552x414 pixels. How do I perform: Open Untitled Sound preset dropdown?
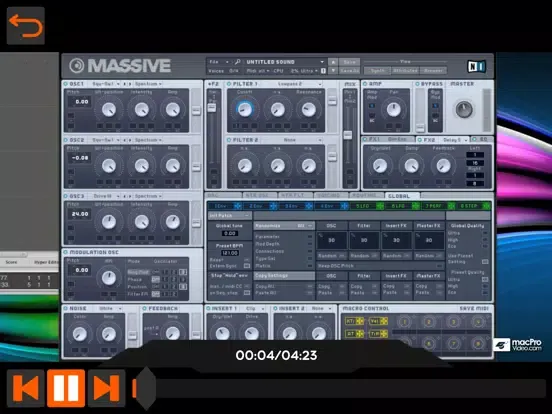284,62
